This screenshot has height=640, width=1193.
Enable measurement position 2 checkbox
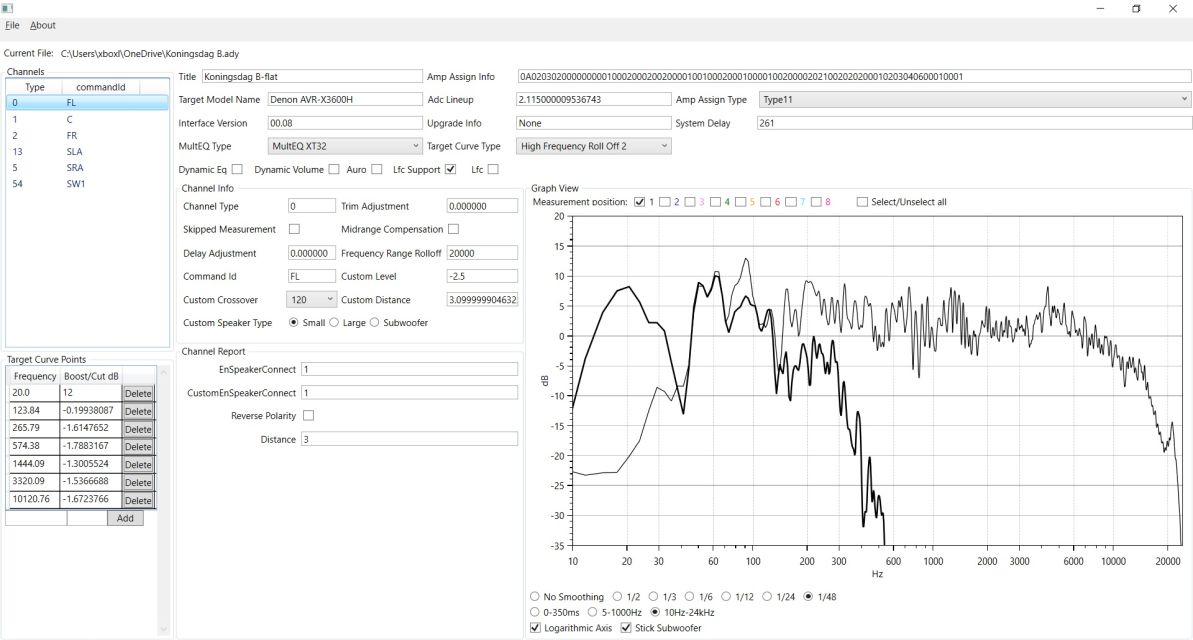point(665,202)
